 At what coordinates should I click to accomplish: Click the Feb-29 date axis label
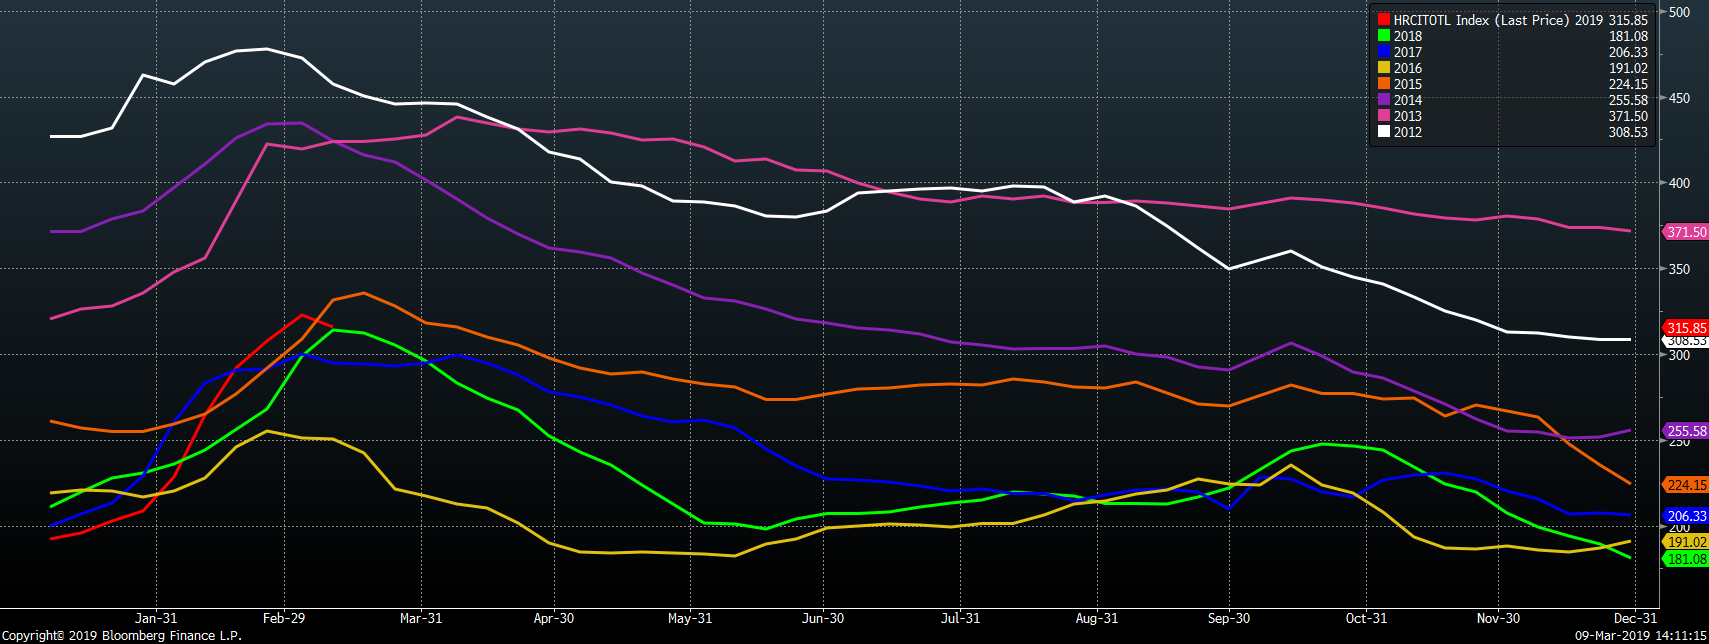[284, 618]
